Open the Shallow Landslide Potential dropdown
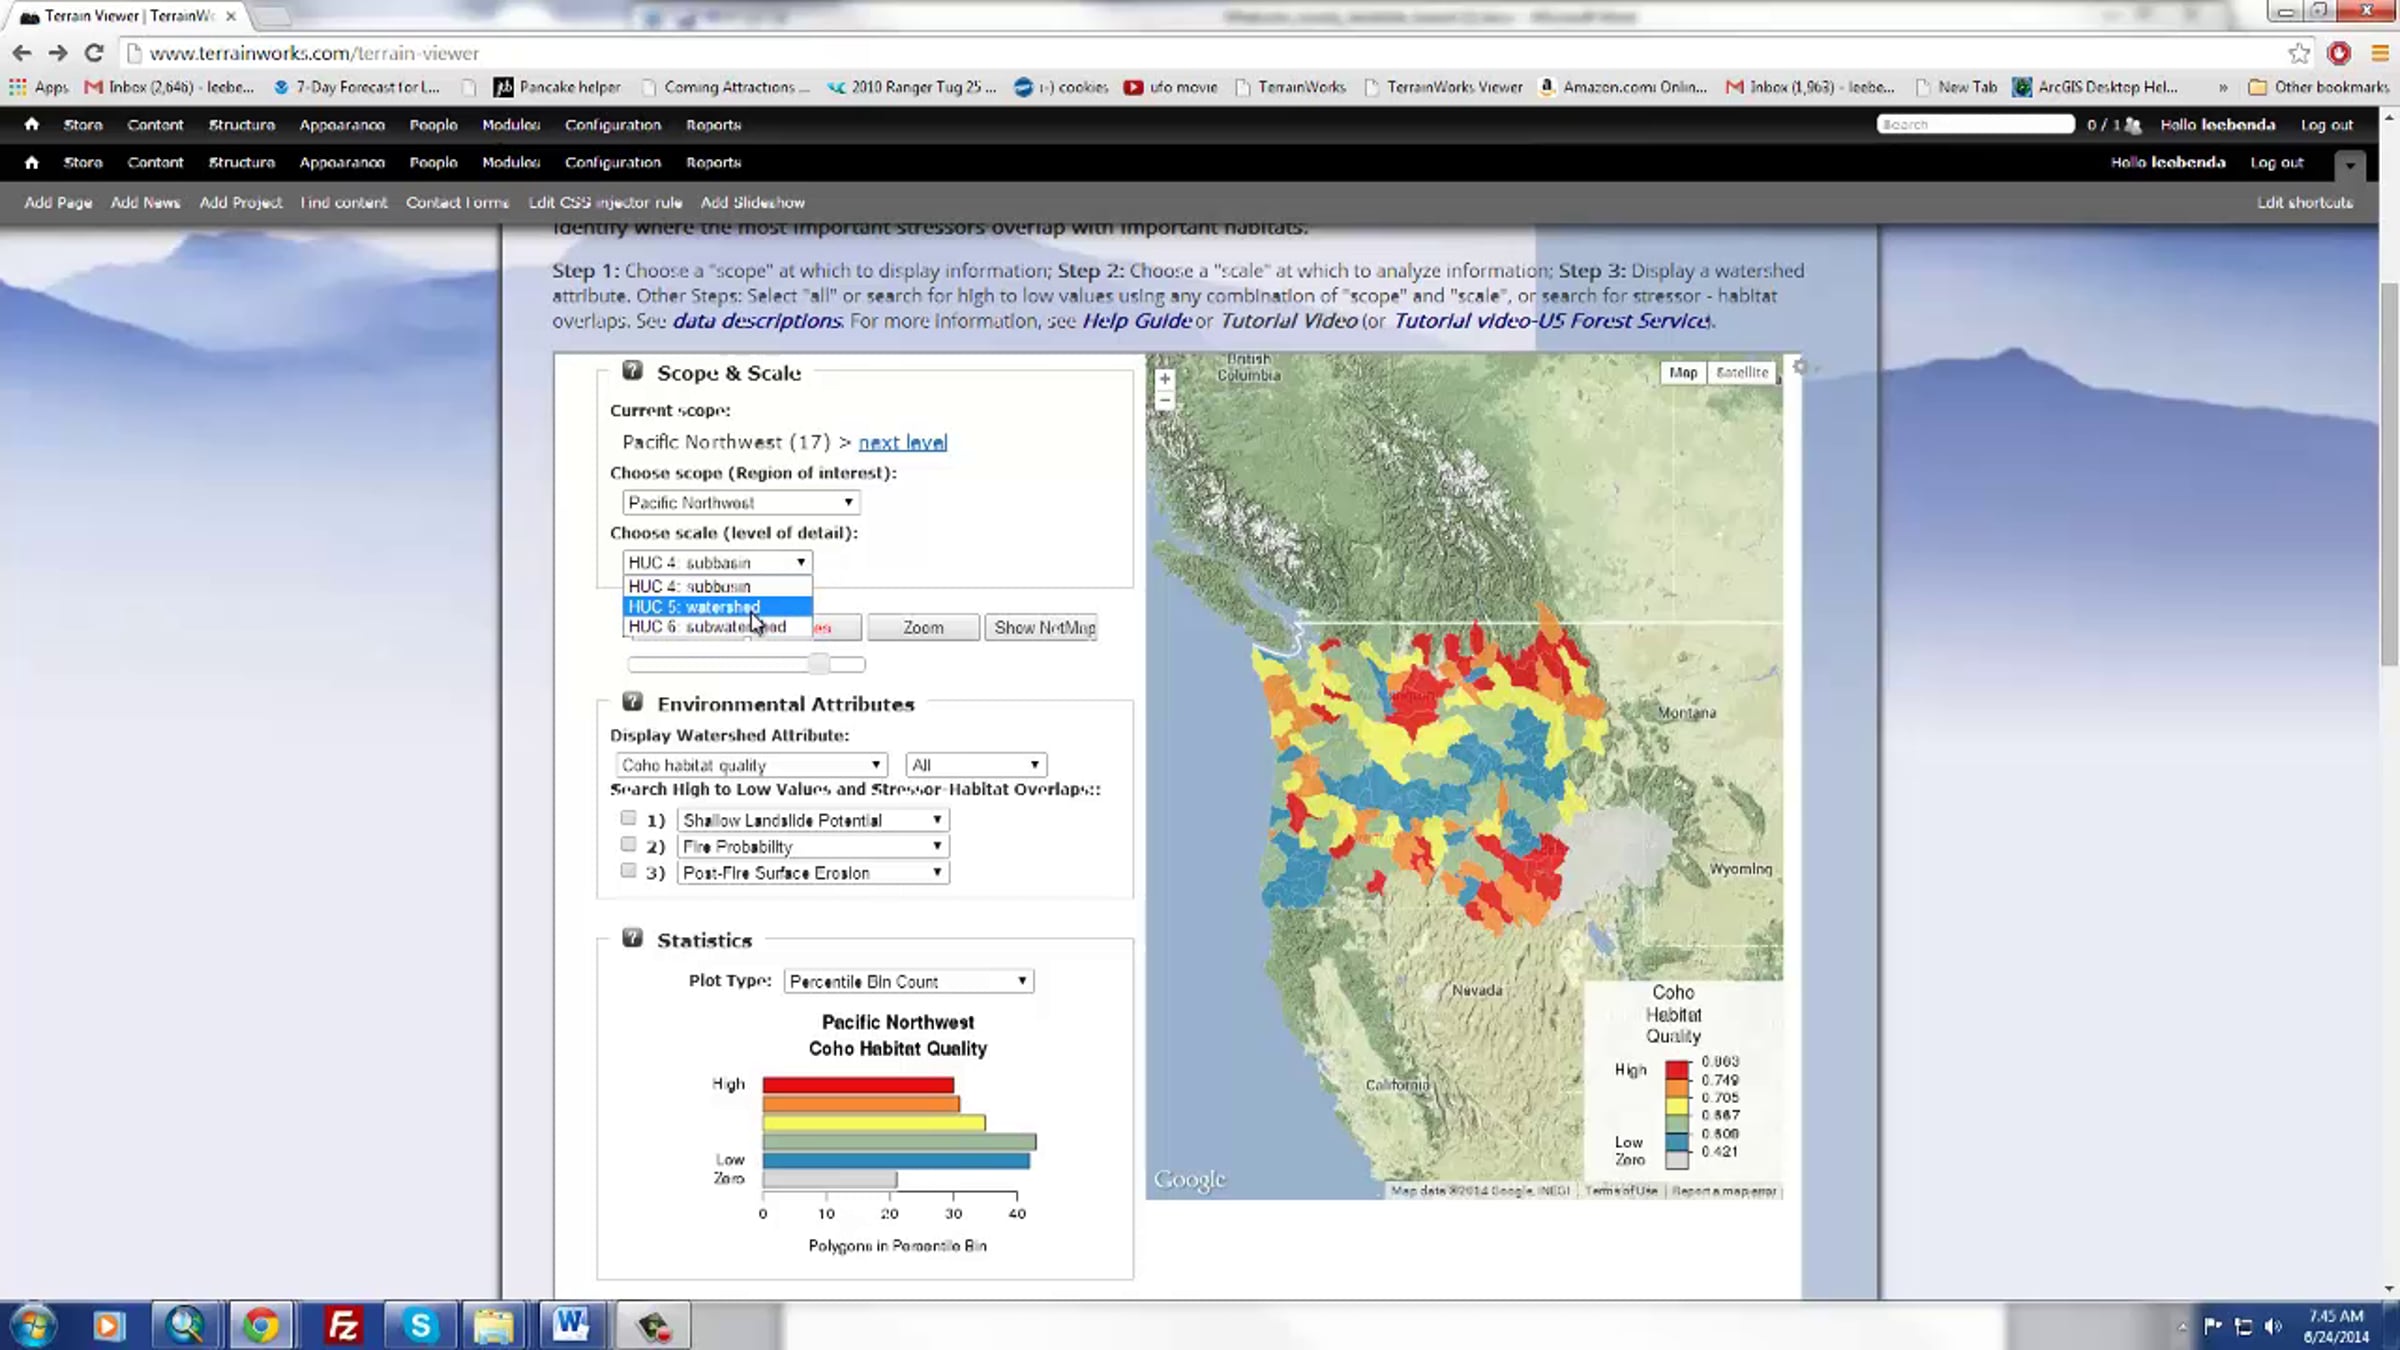Viewport: 2400px width, 1350px height. (813, 820)
